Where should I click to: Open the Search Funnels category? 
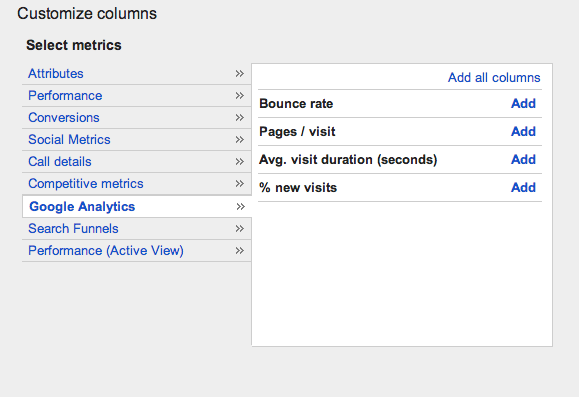pyautogui.click(x=73, y=229)
